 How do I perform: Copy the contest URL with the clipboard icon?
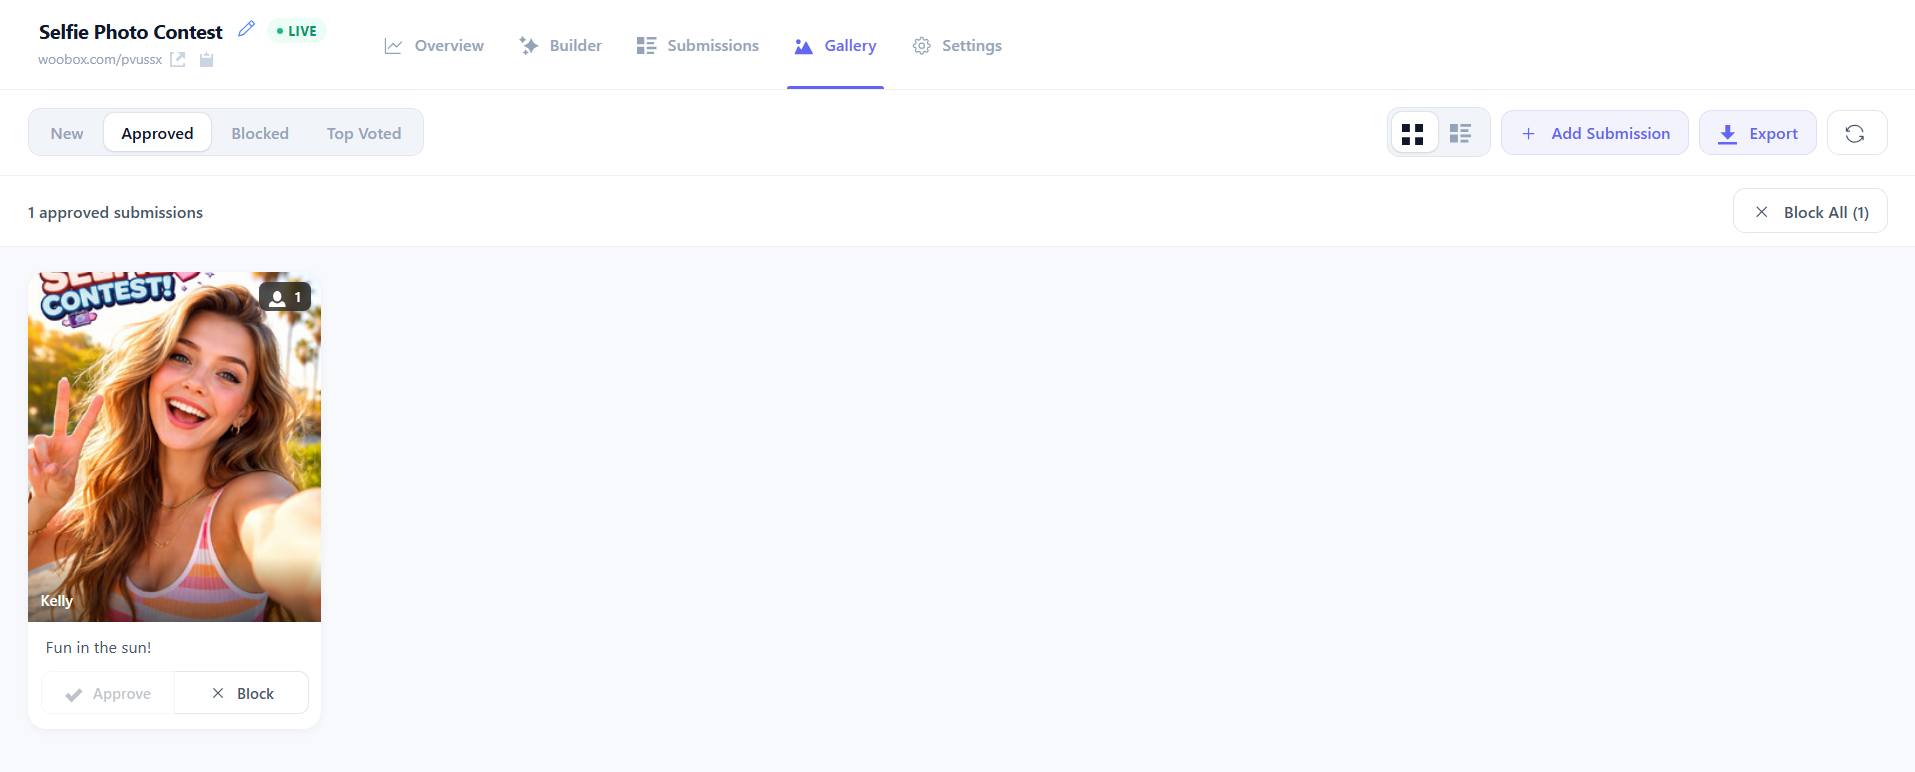(x=206, y=59)
